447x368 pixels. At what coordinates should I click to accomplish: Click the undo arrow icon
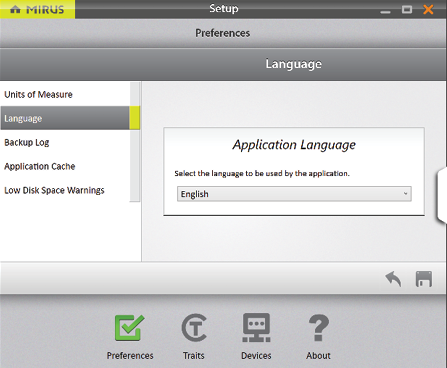click(x=393, y=279)
